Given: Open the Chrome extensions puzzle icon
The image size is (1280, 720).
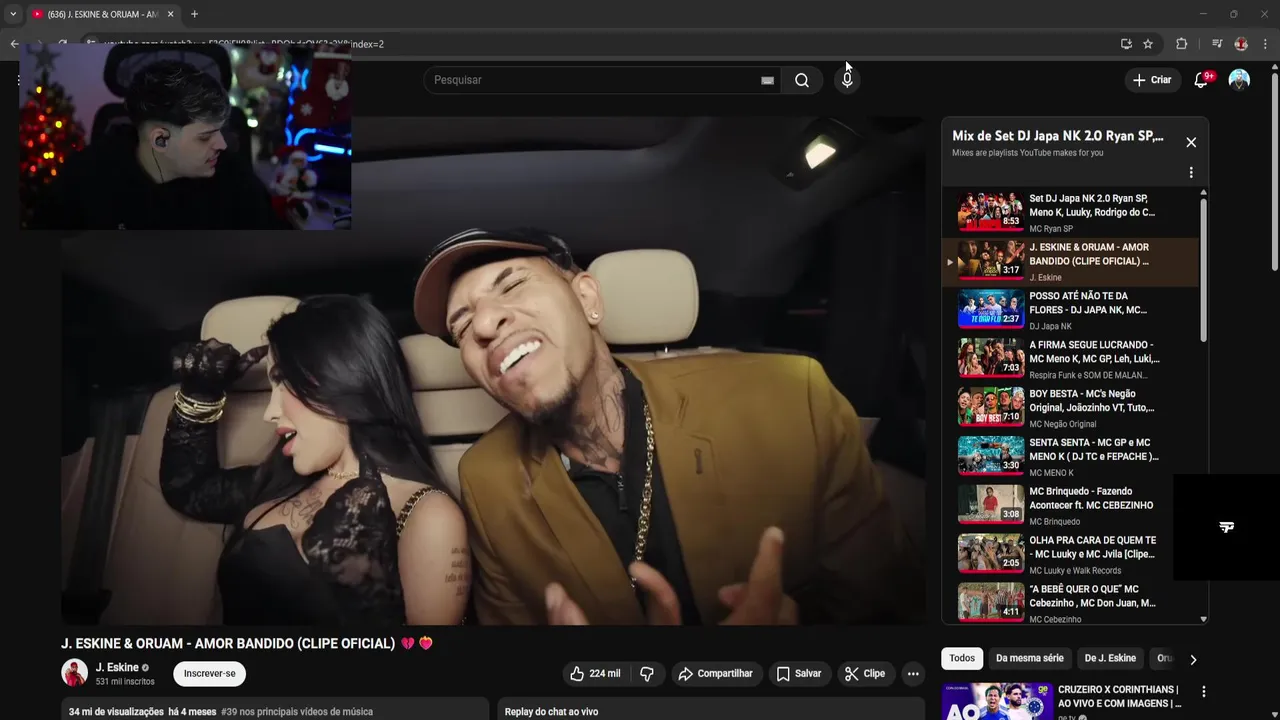Looking at the screenshot, I should (1181, 44).
